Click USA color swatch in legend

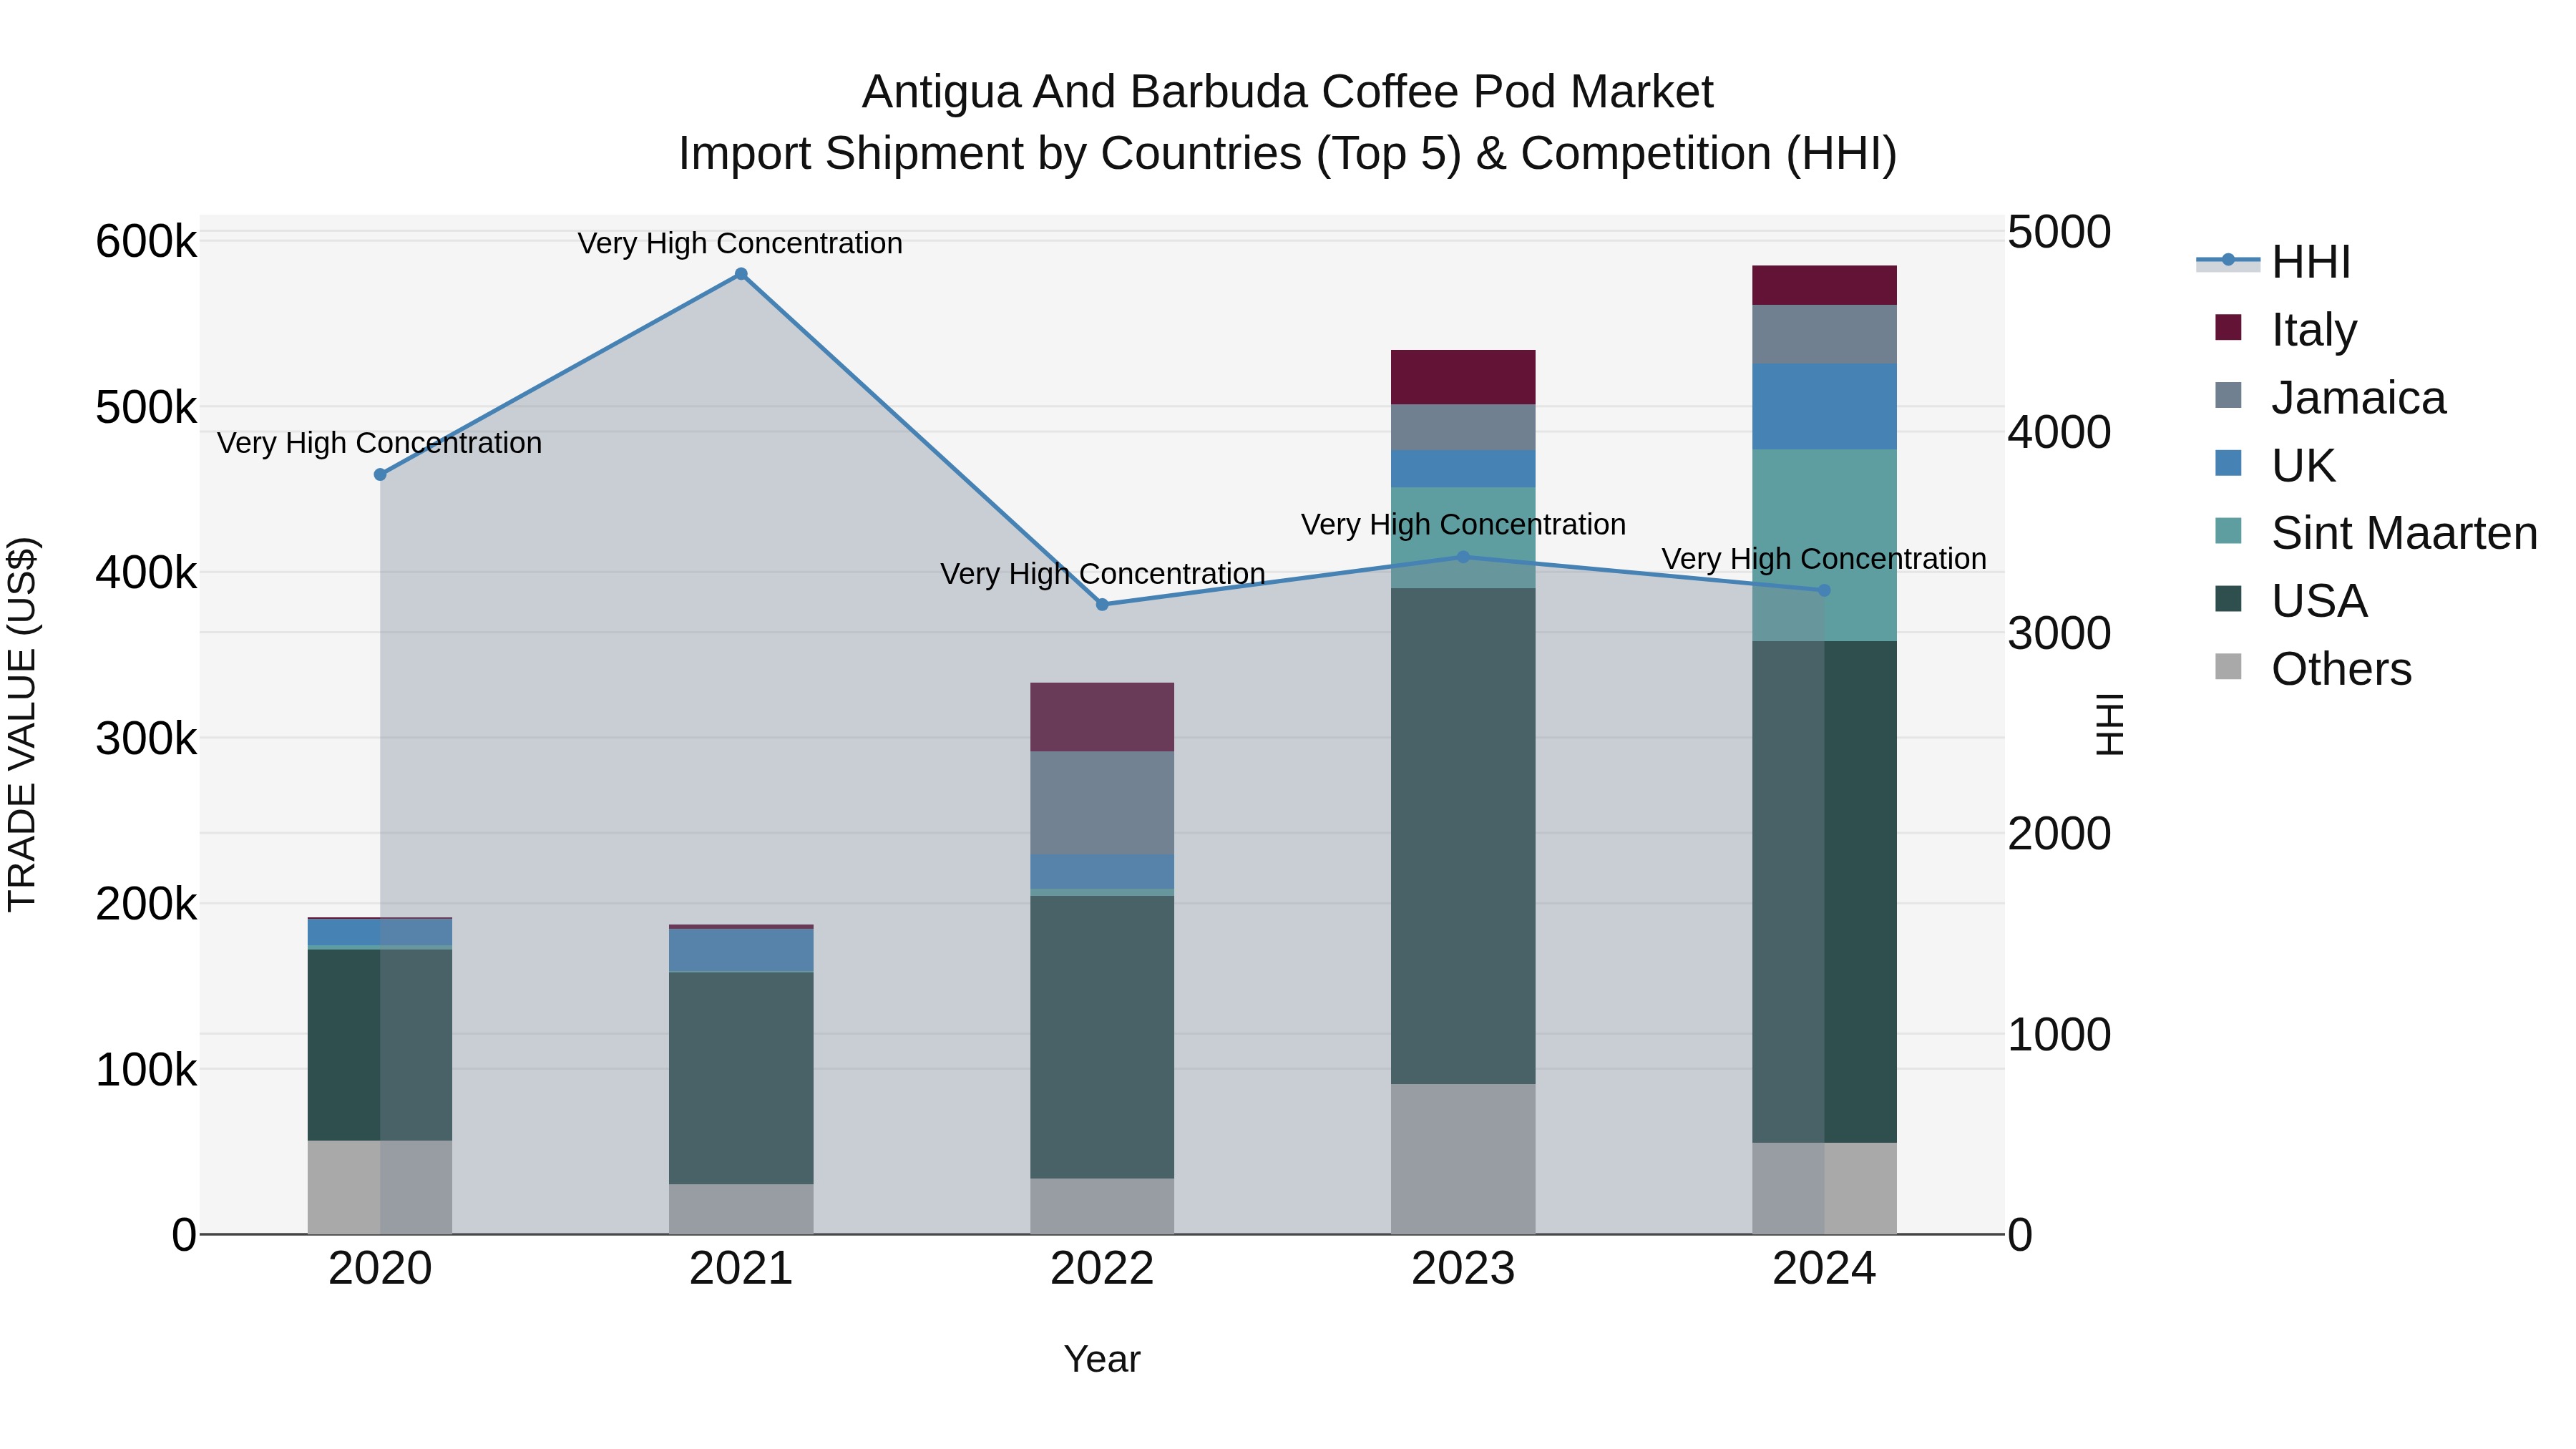[x=2228, y=599]
